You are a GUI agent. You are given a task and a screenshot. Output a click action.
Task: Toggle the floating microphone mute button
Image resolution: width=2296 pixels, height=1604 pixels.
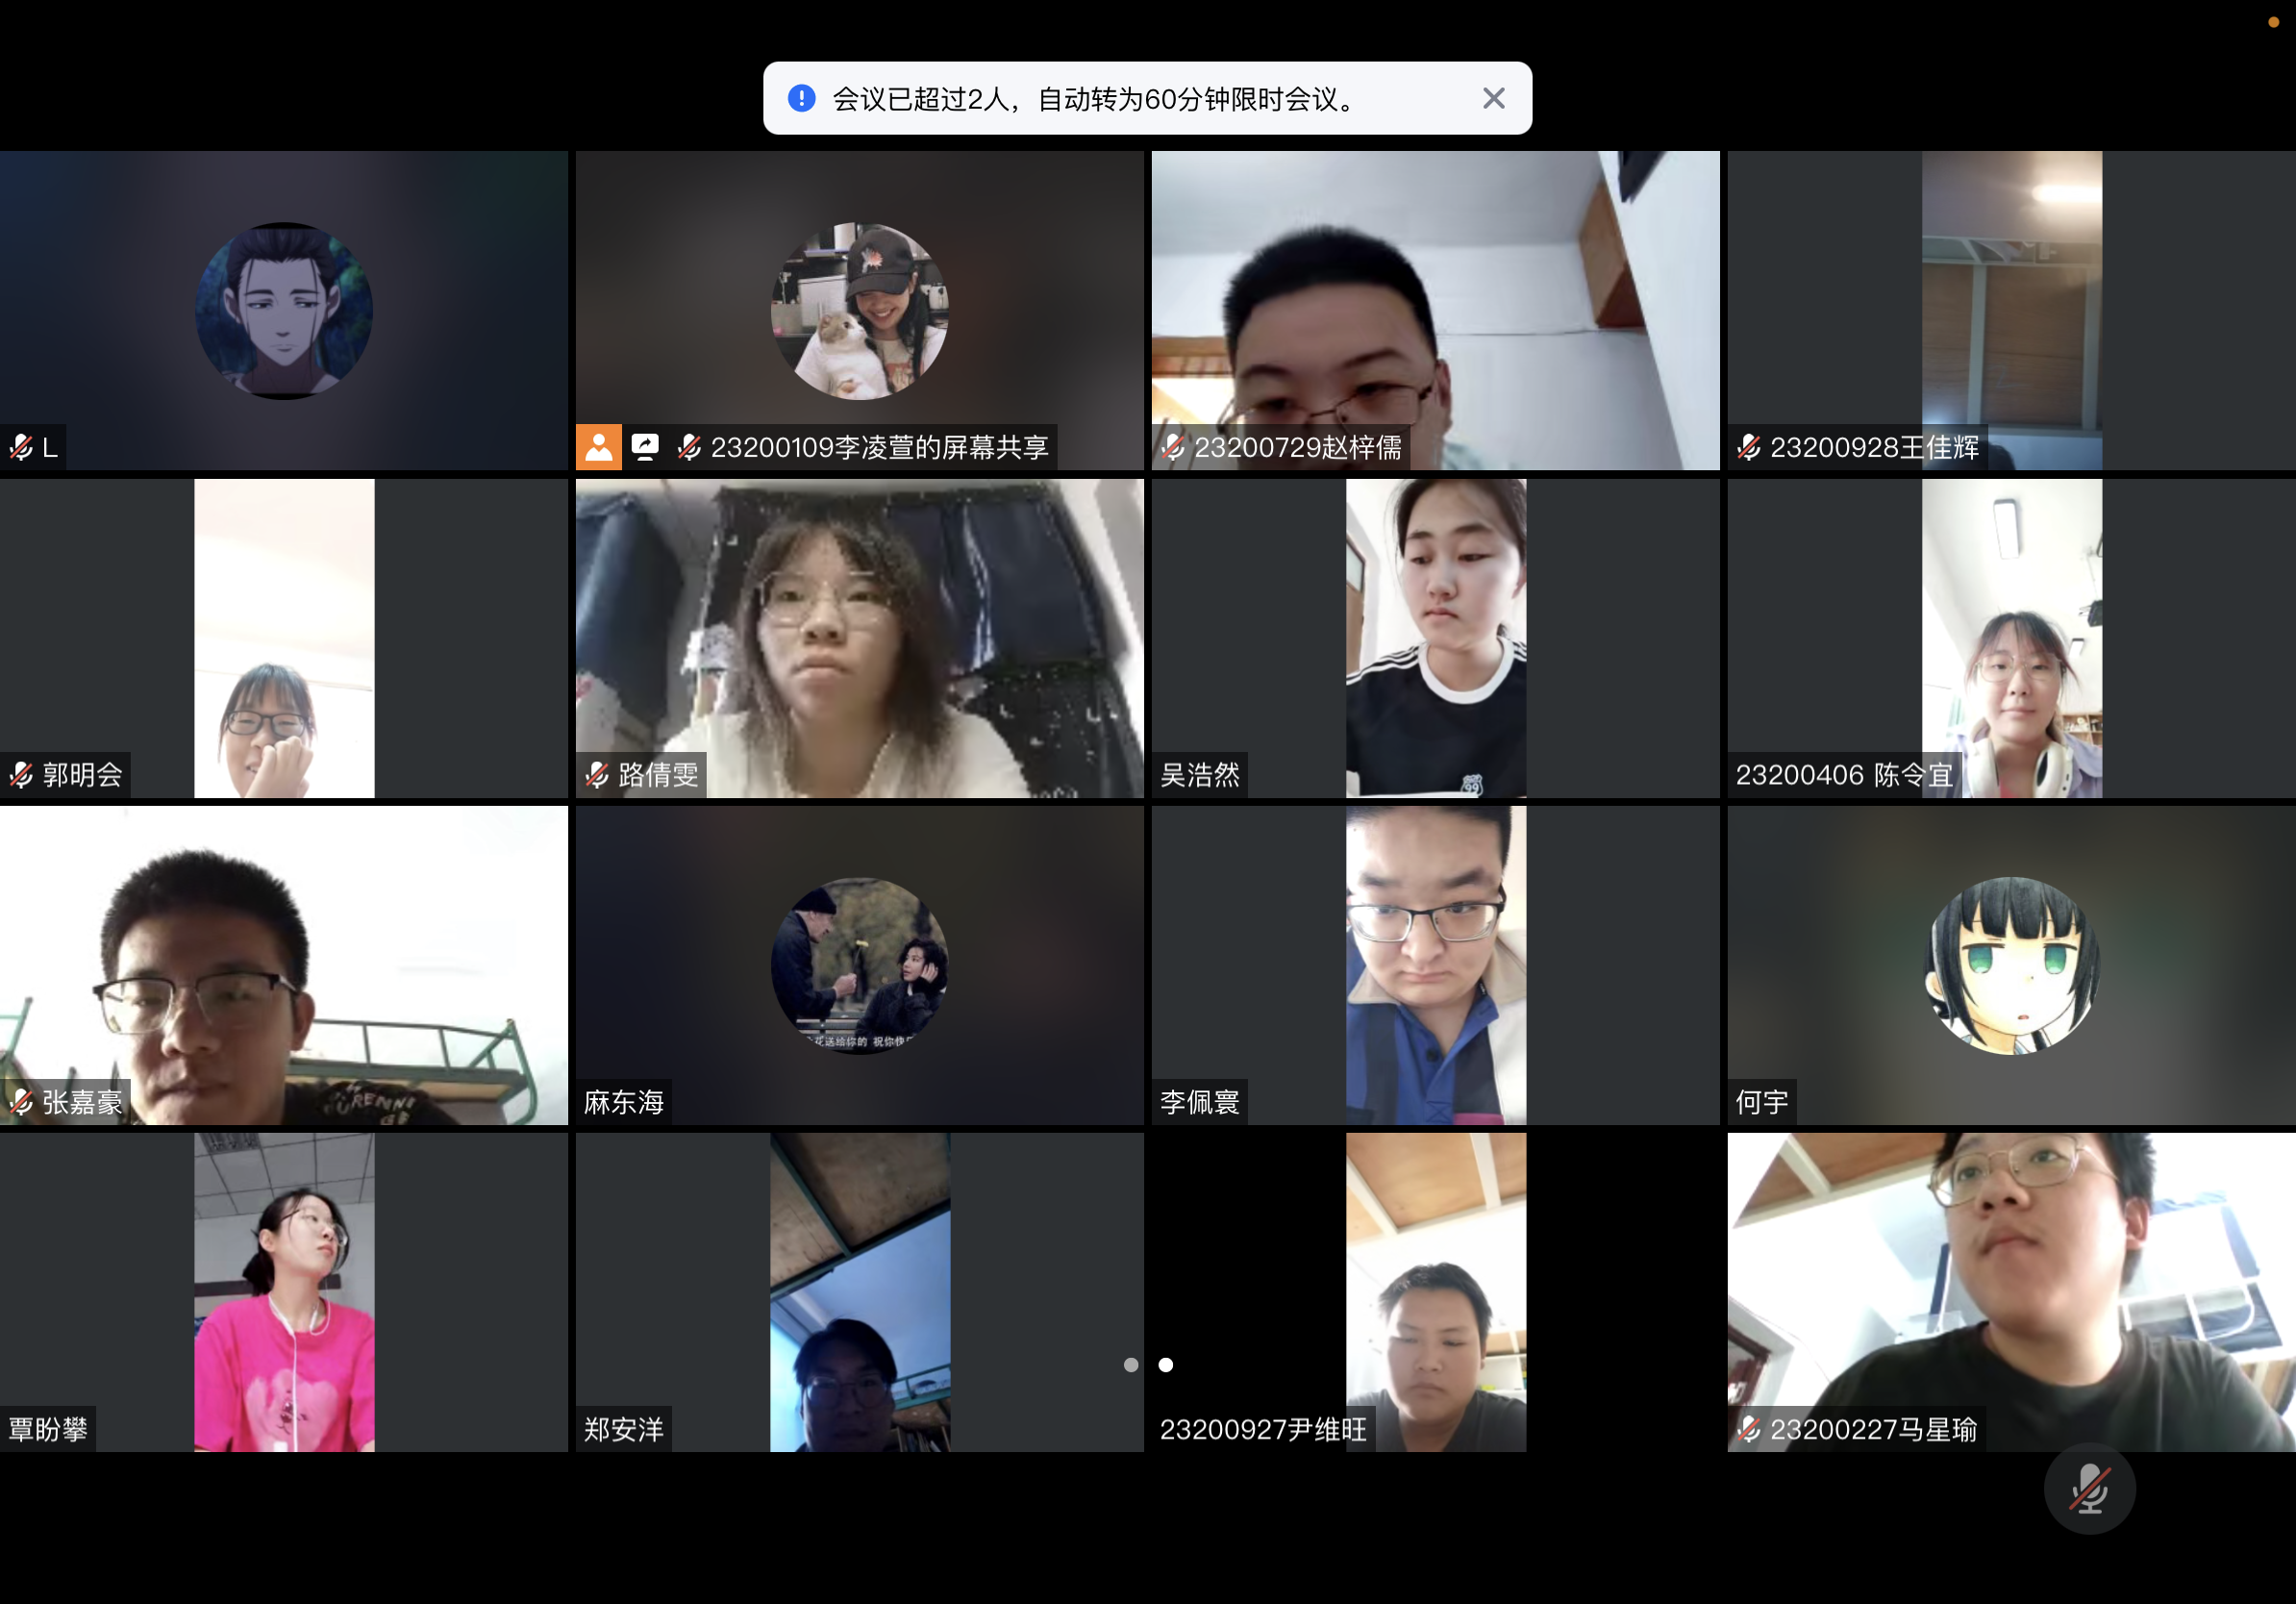click(x=2089, y=1489)
